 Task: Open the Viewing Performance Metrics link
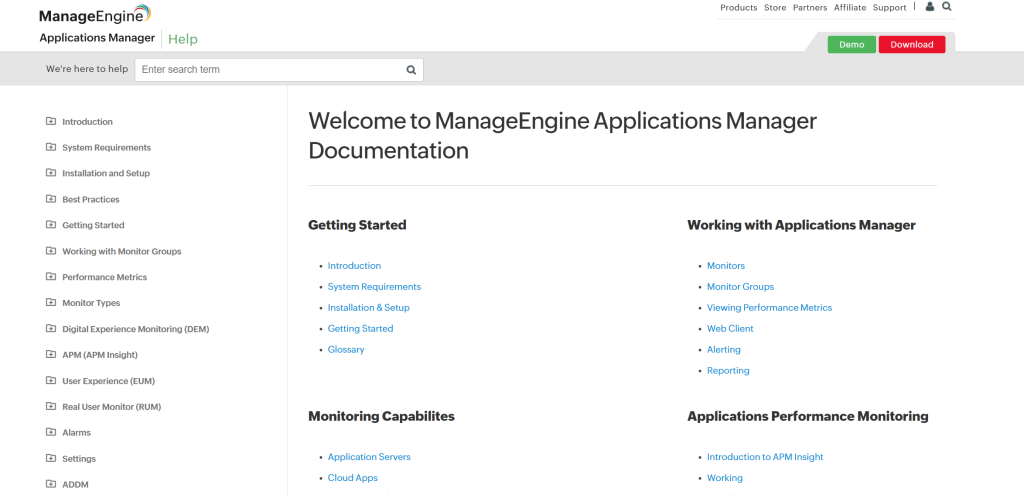tap(769, 308)
